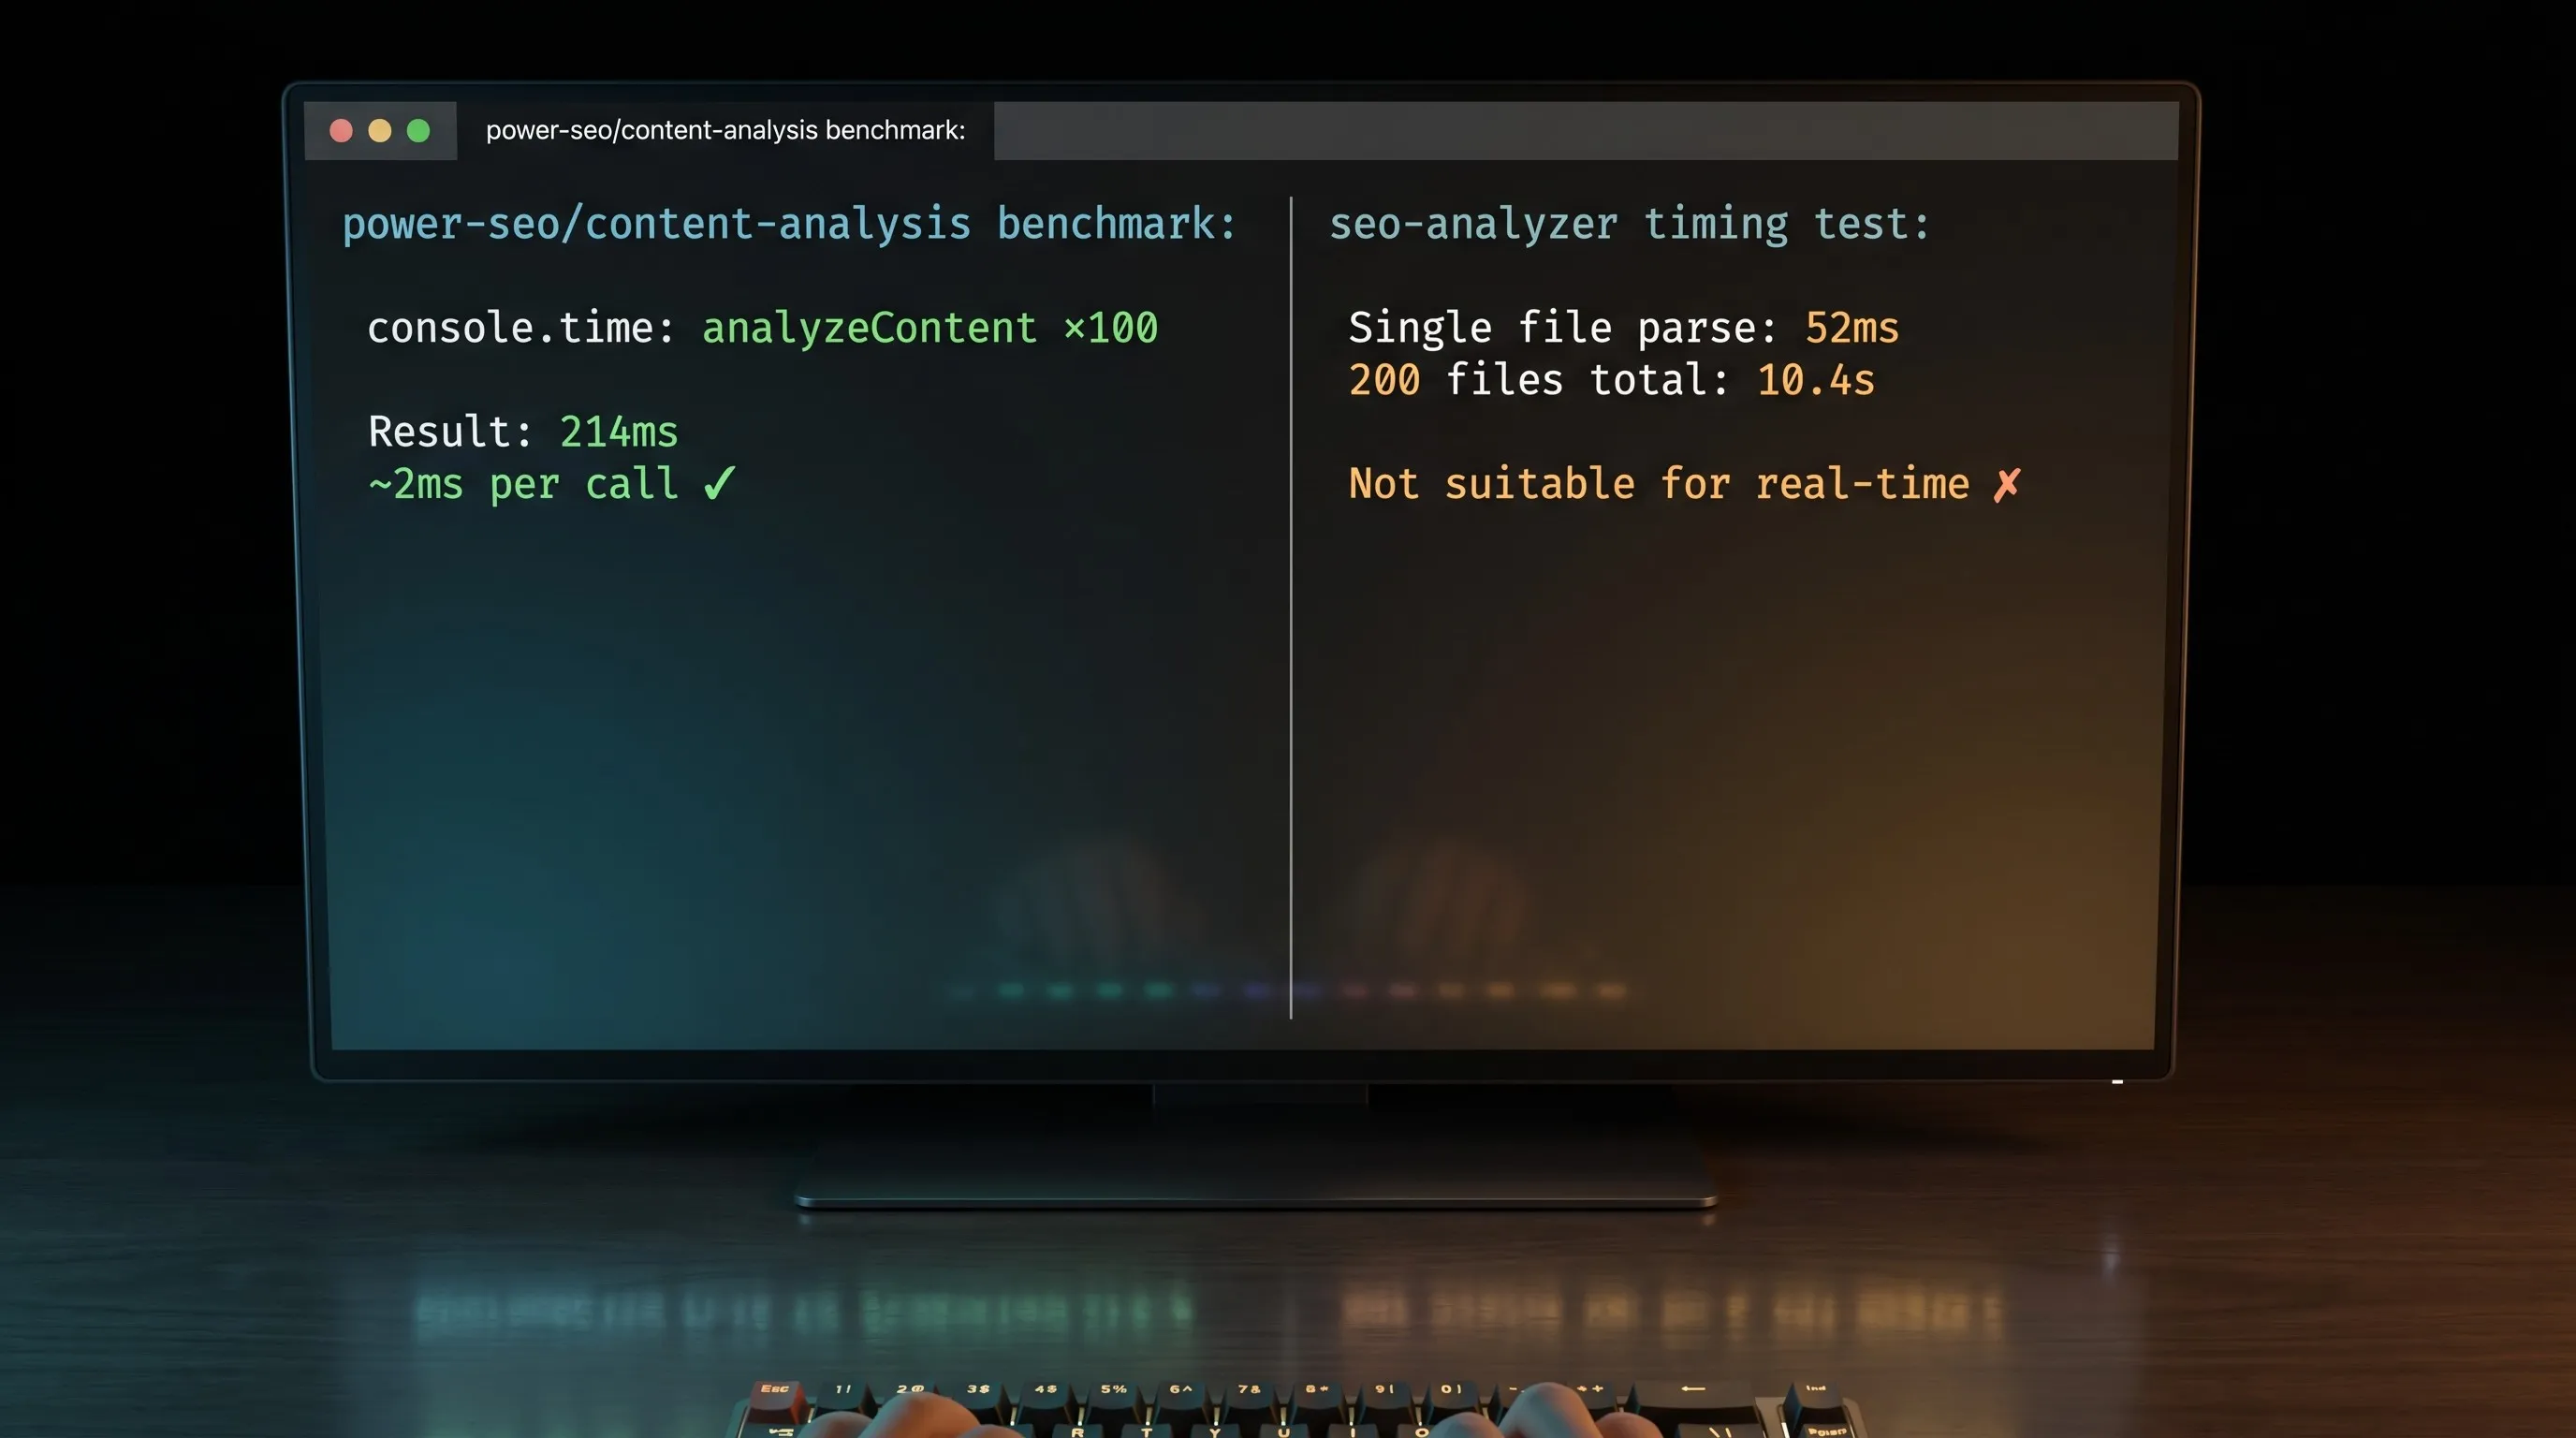Click the red X after Not suitable for real-time

pyautogui.click(x=2007, y=484)
